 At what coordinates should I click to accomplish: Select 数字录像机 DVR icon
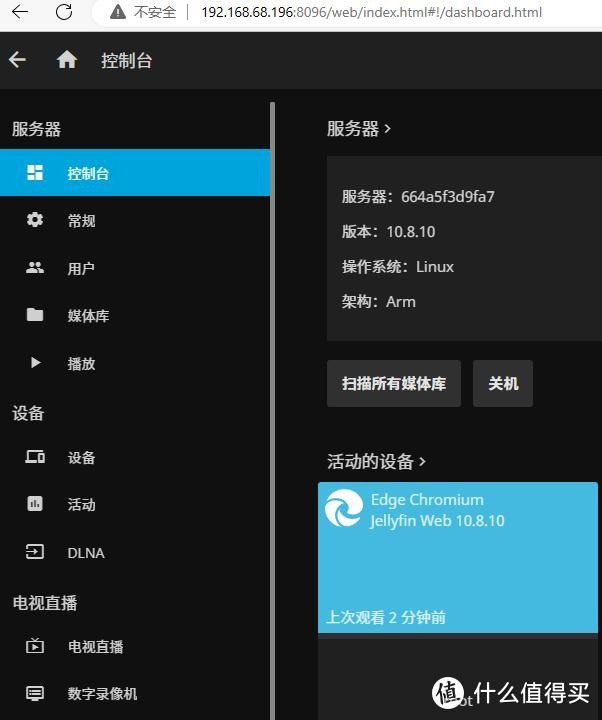click(35, 693)
